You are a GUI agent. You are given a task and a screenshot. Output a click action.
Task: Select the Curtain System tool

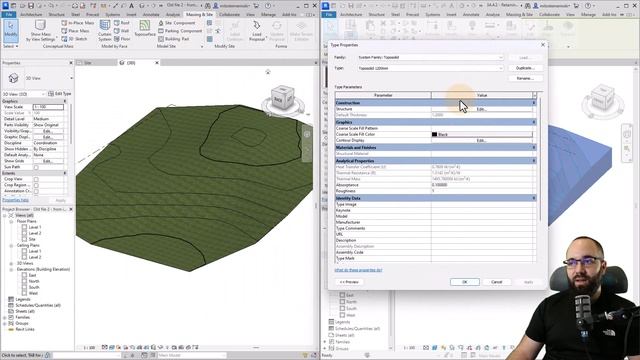105,30
